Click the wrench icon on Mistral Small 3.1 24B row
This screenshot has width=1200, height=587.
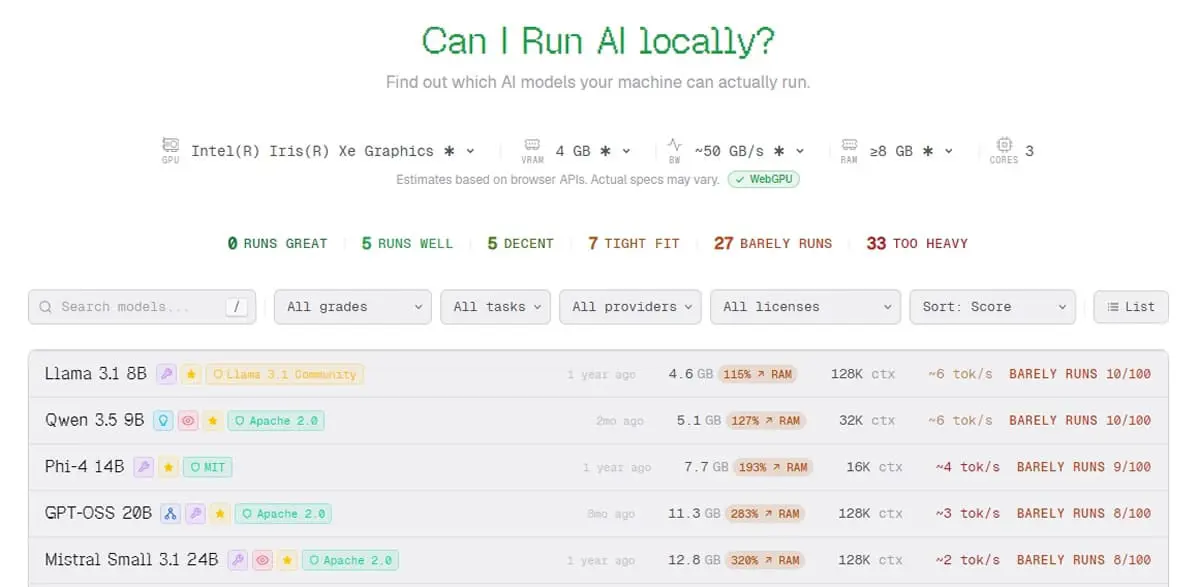[x=237, y=560]
